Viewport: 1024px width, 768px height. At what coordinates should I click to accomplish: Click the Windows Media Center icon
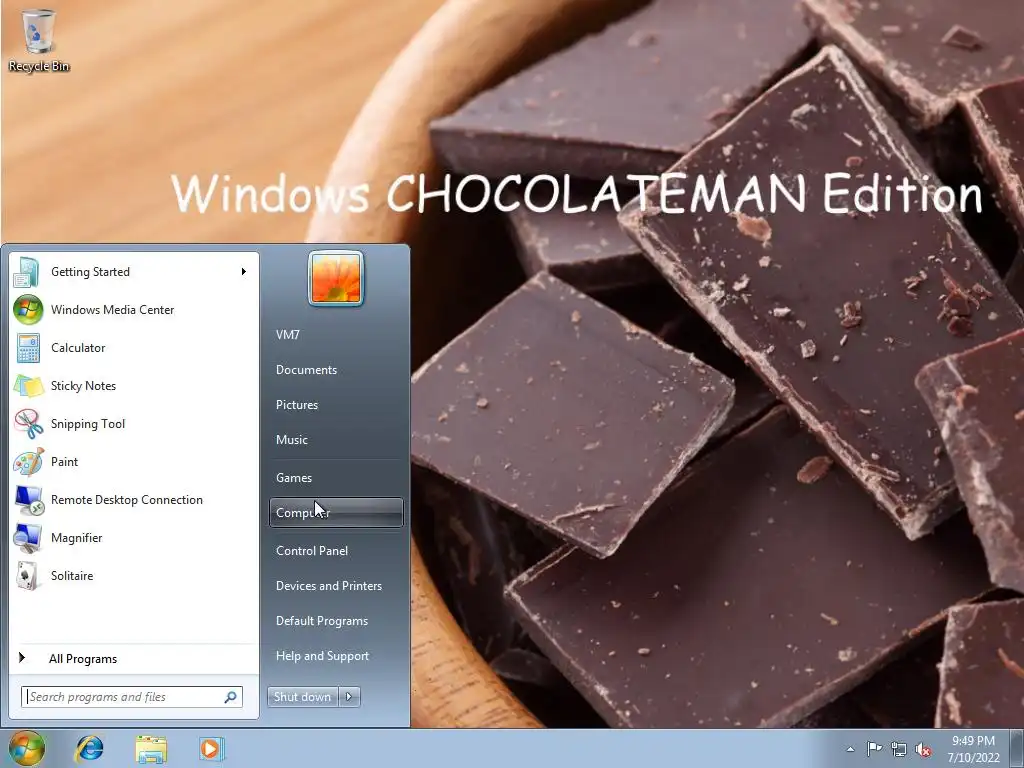(x=27, y=310)
